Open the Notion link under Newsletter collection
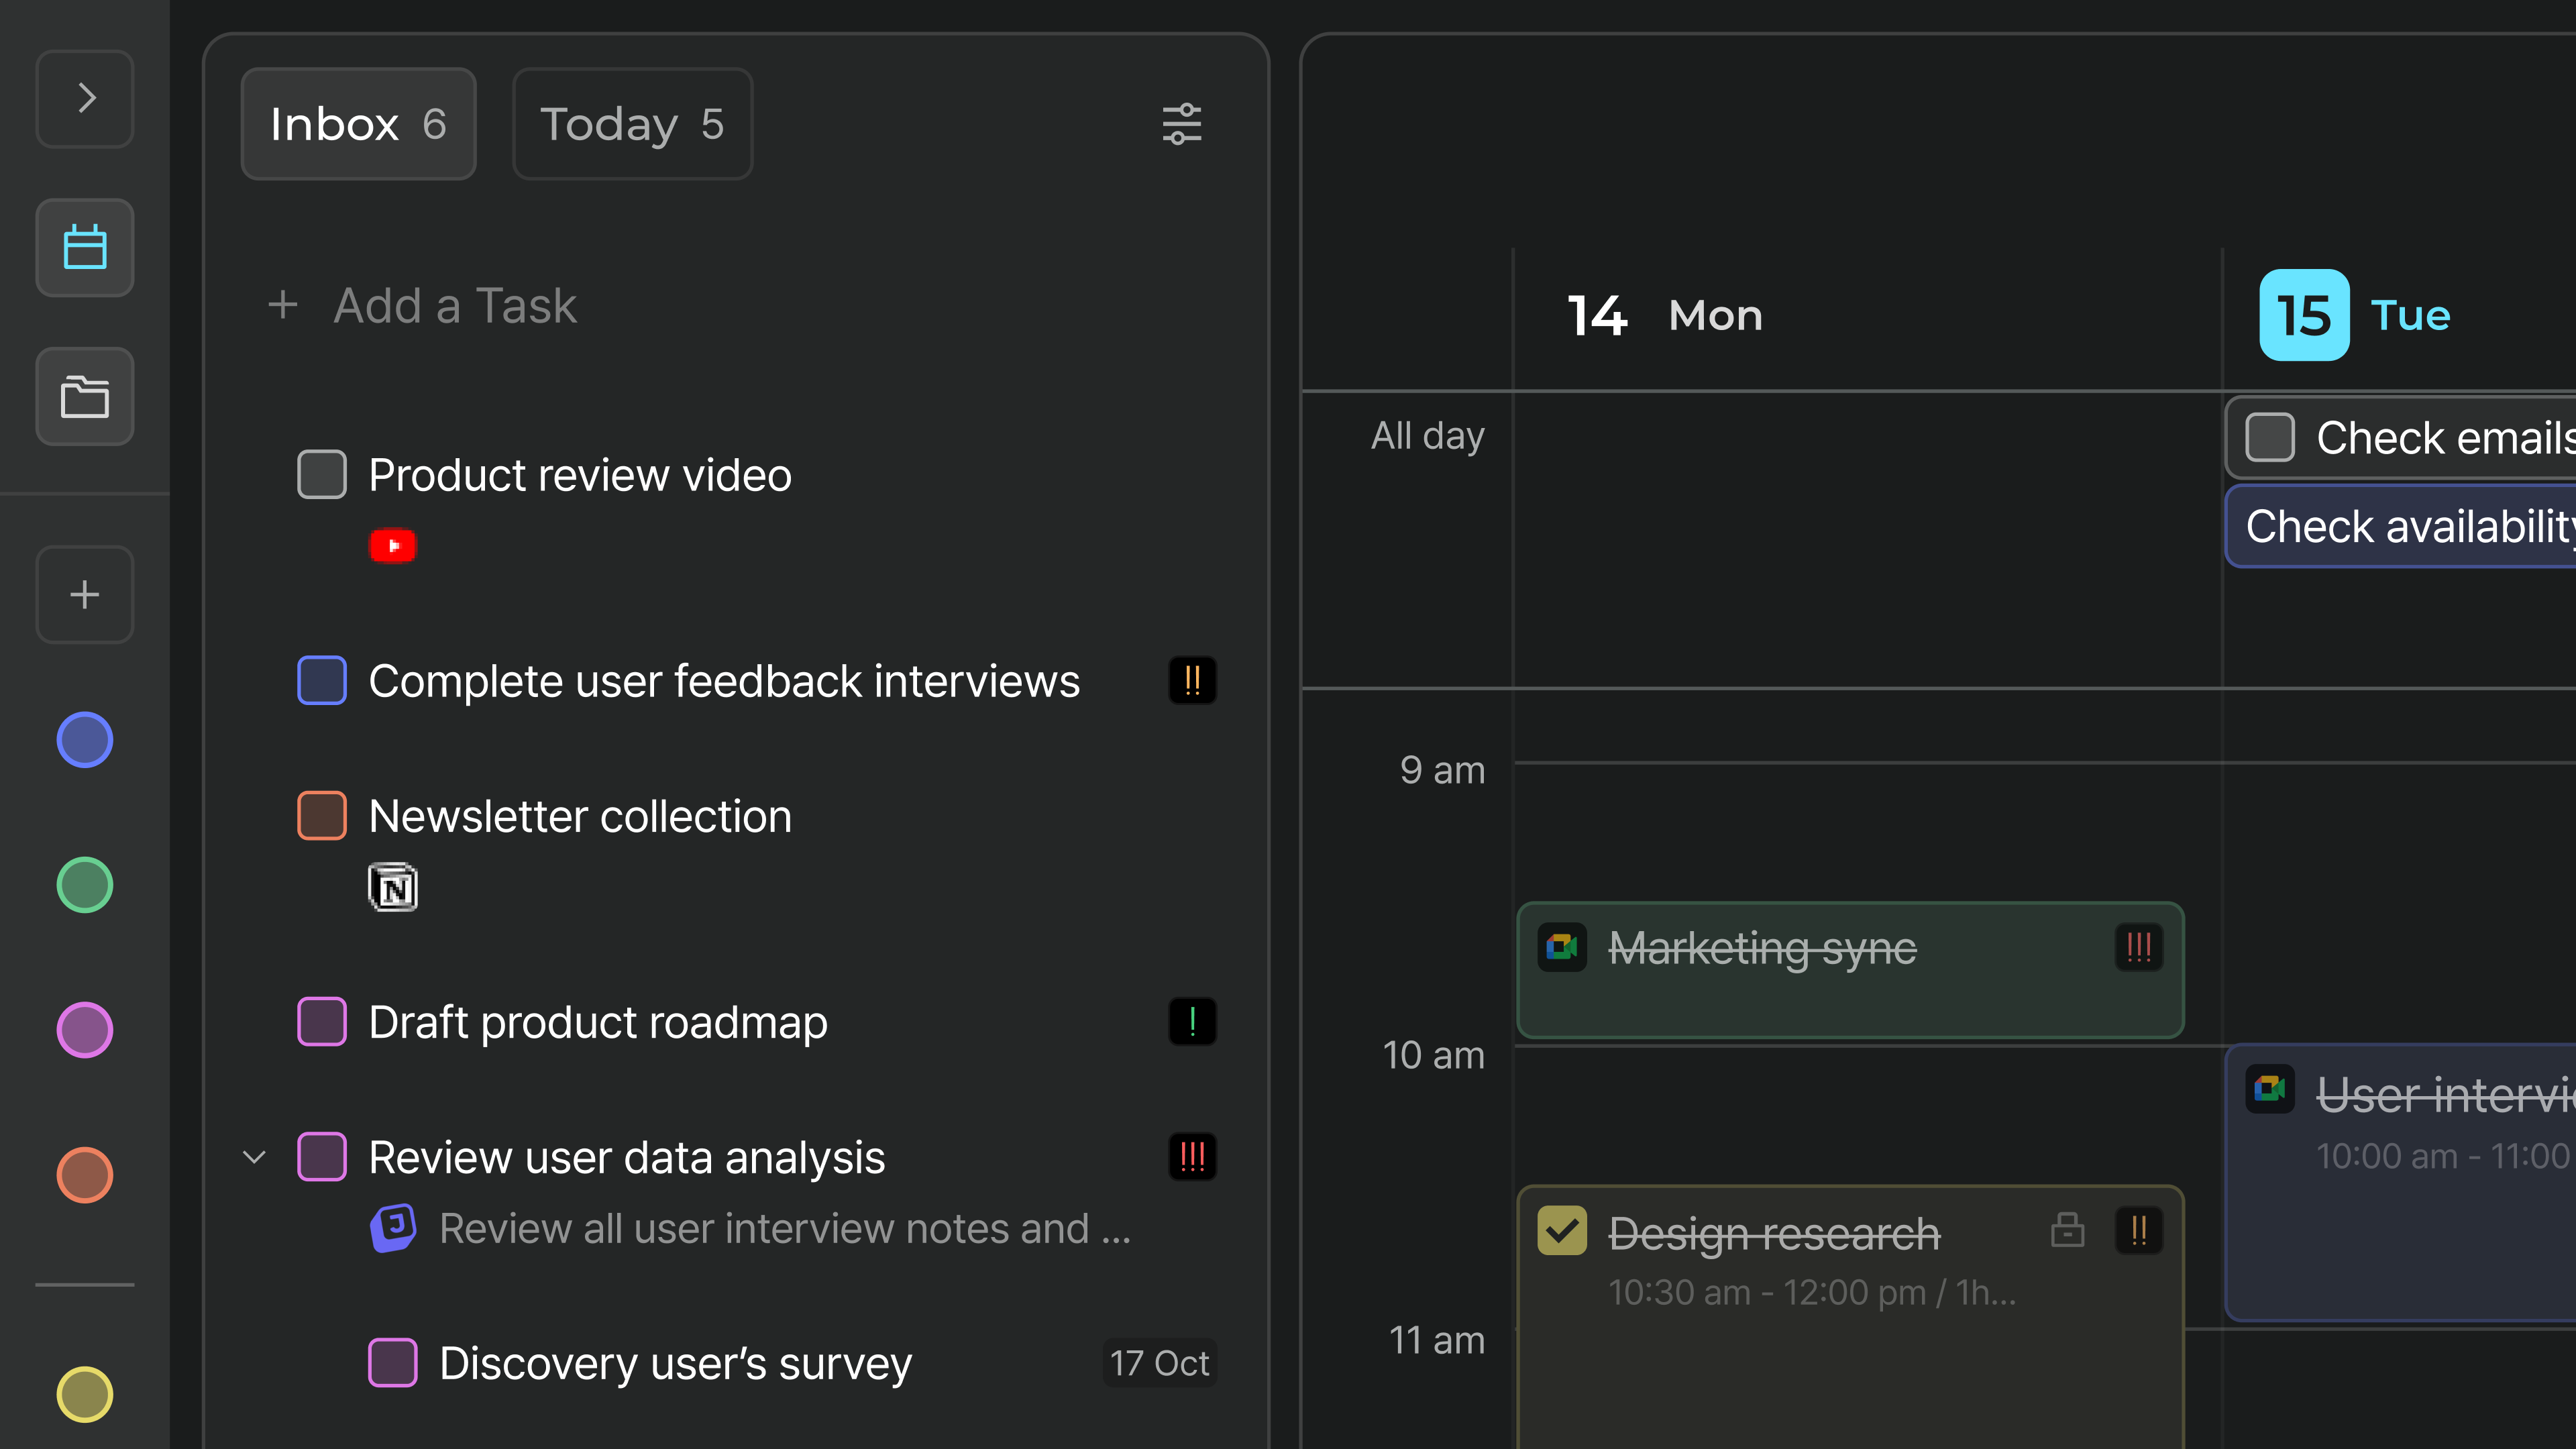 click(392, 887)
